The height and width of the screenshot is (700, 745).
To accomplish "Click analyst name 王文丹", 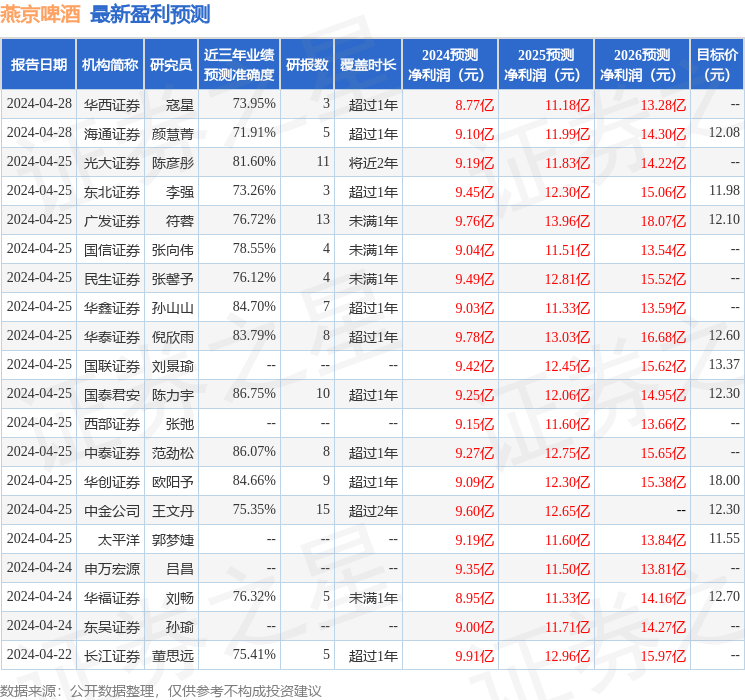I will point(173,510).
